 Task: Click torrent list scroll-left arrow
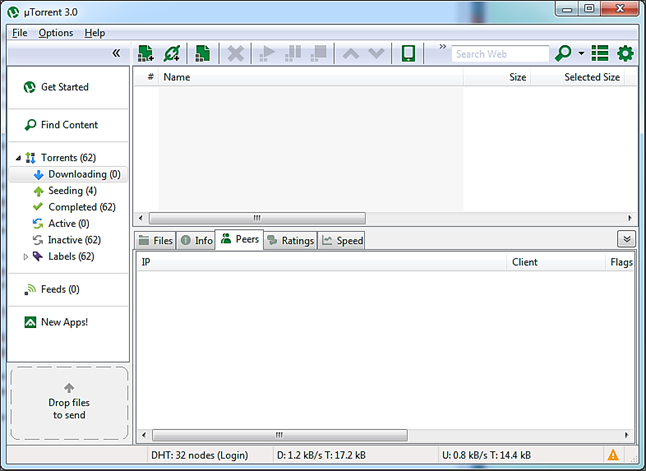140,218
